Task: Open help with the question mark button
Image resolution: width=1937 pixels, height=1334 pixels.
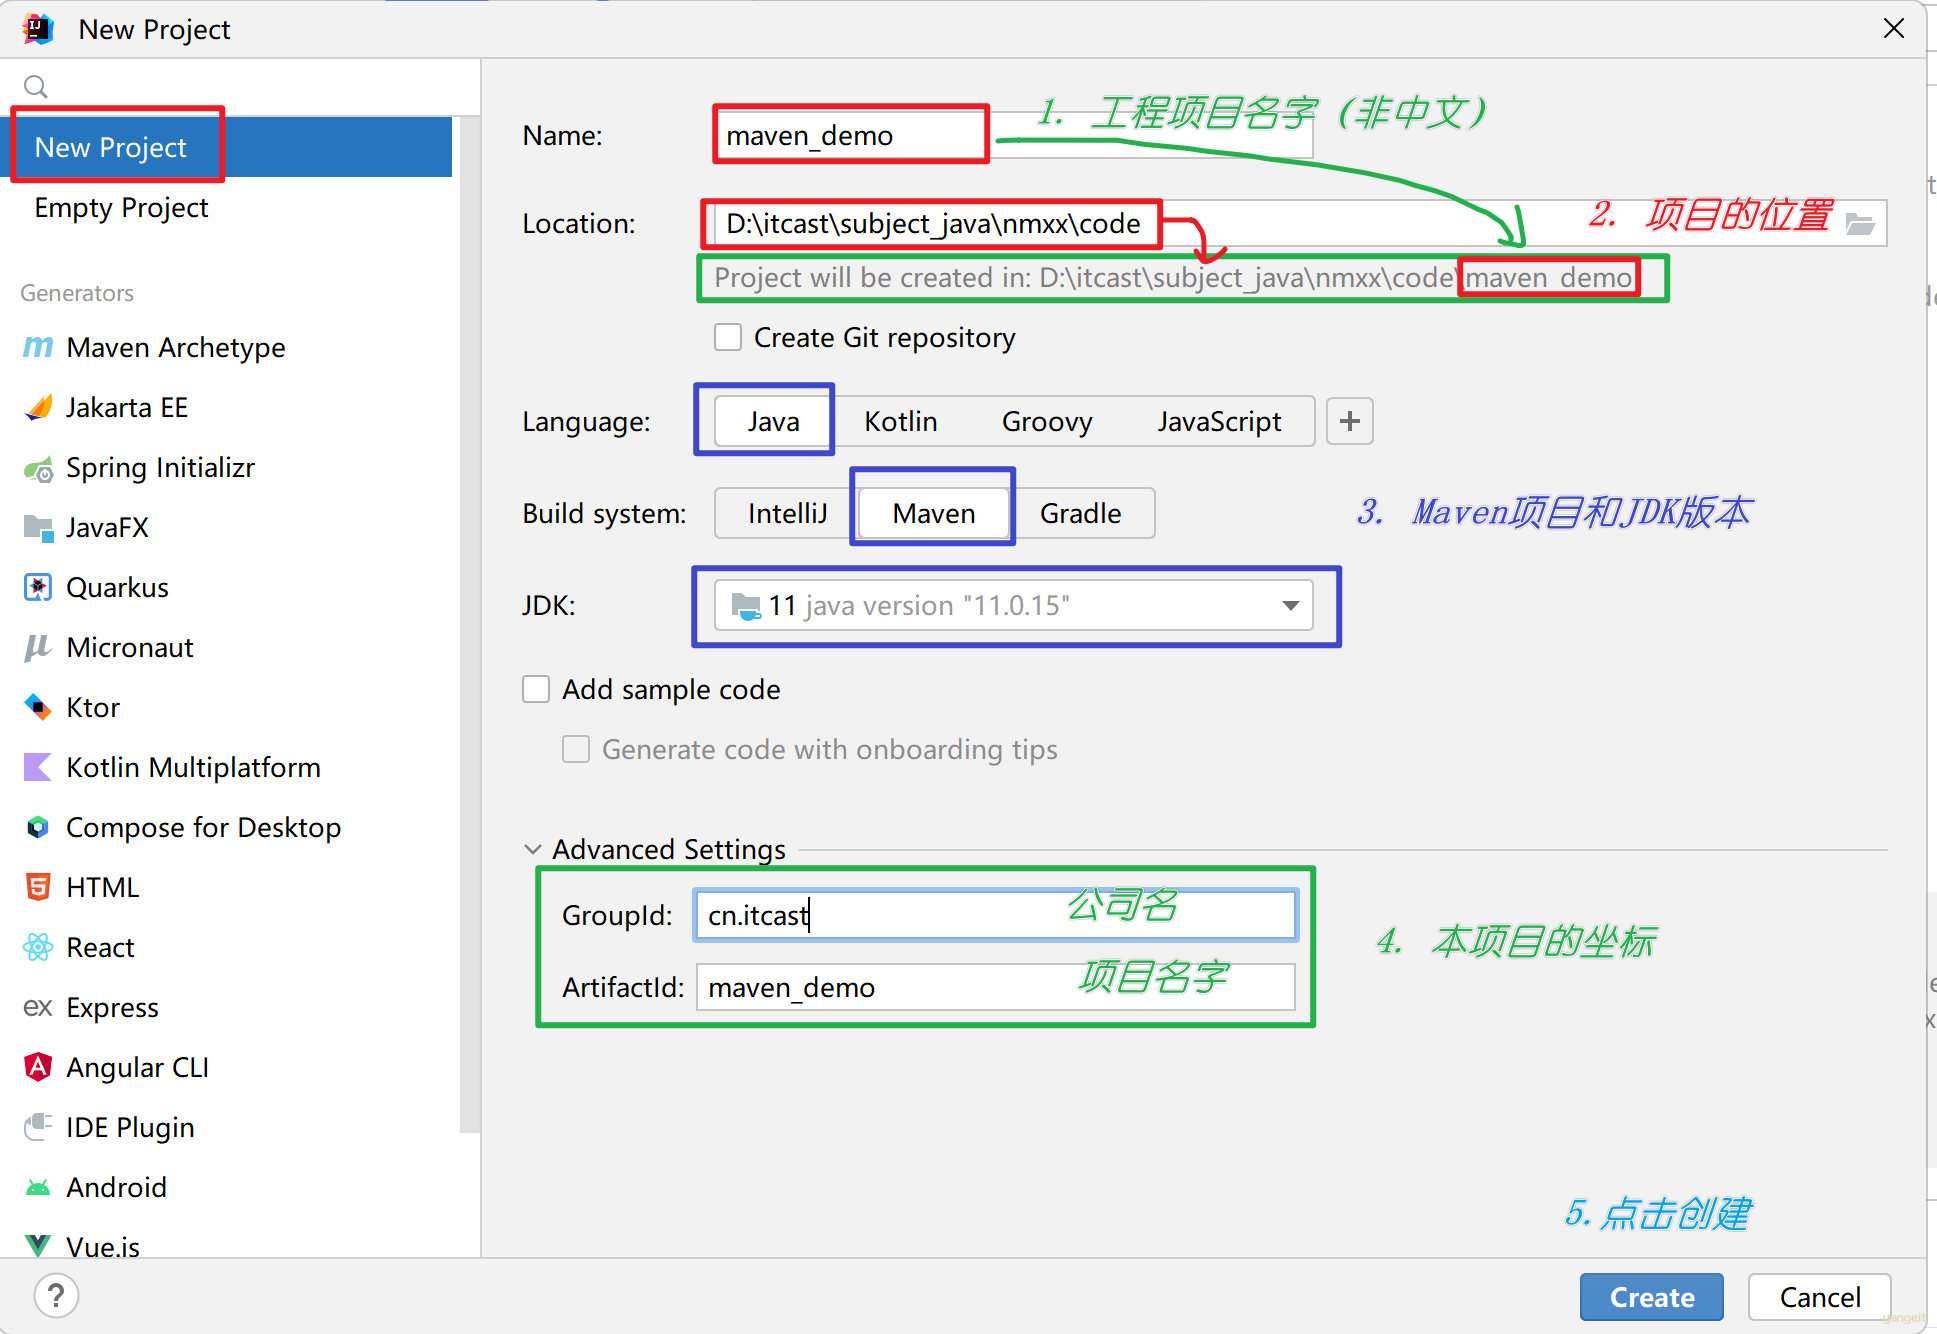Action: [56, 1296]
